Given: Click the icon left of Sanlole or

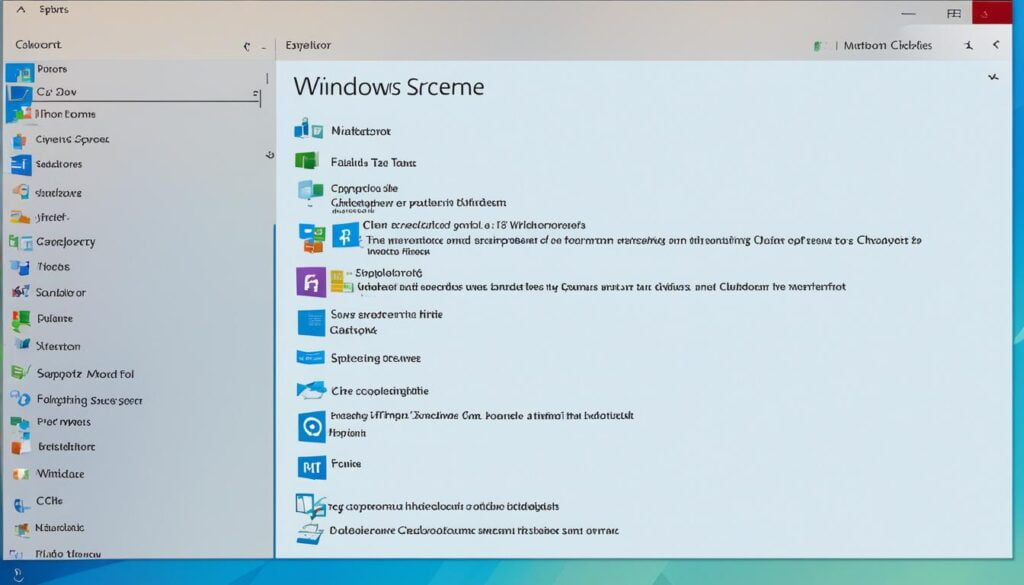Looking at the screenshot, I should click(21, 292).
